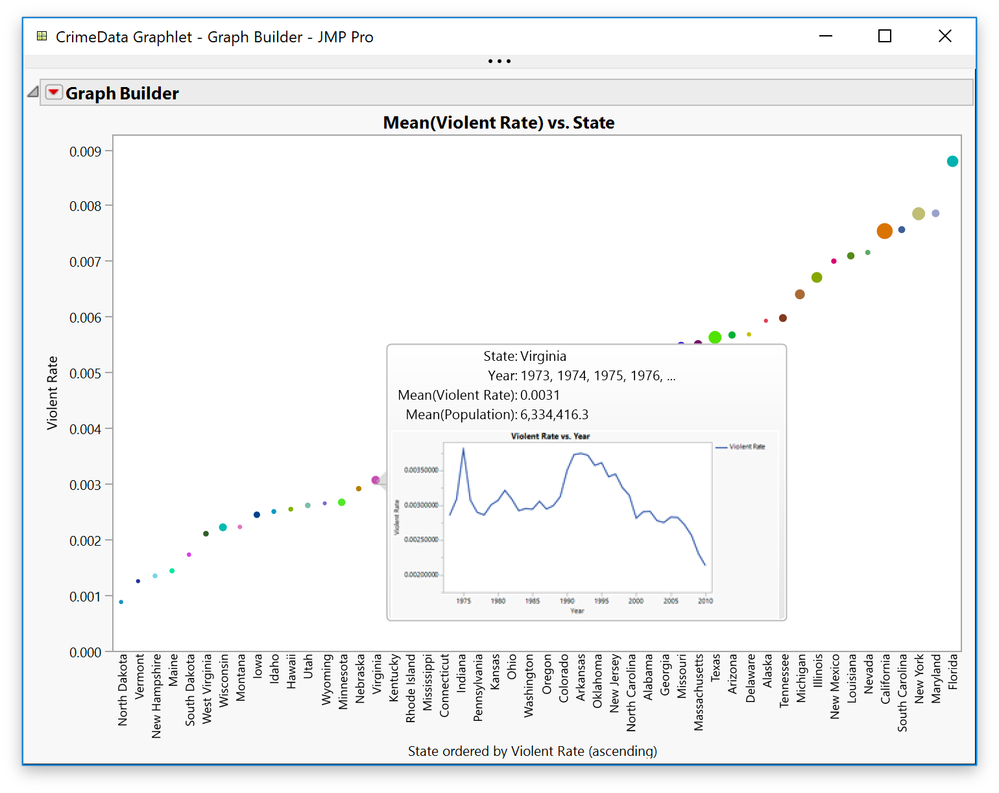999x793 pixels.
Task: Click the magenta Virginia data point
Action: pyautogui.click(x=376, y=480)
